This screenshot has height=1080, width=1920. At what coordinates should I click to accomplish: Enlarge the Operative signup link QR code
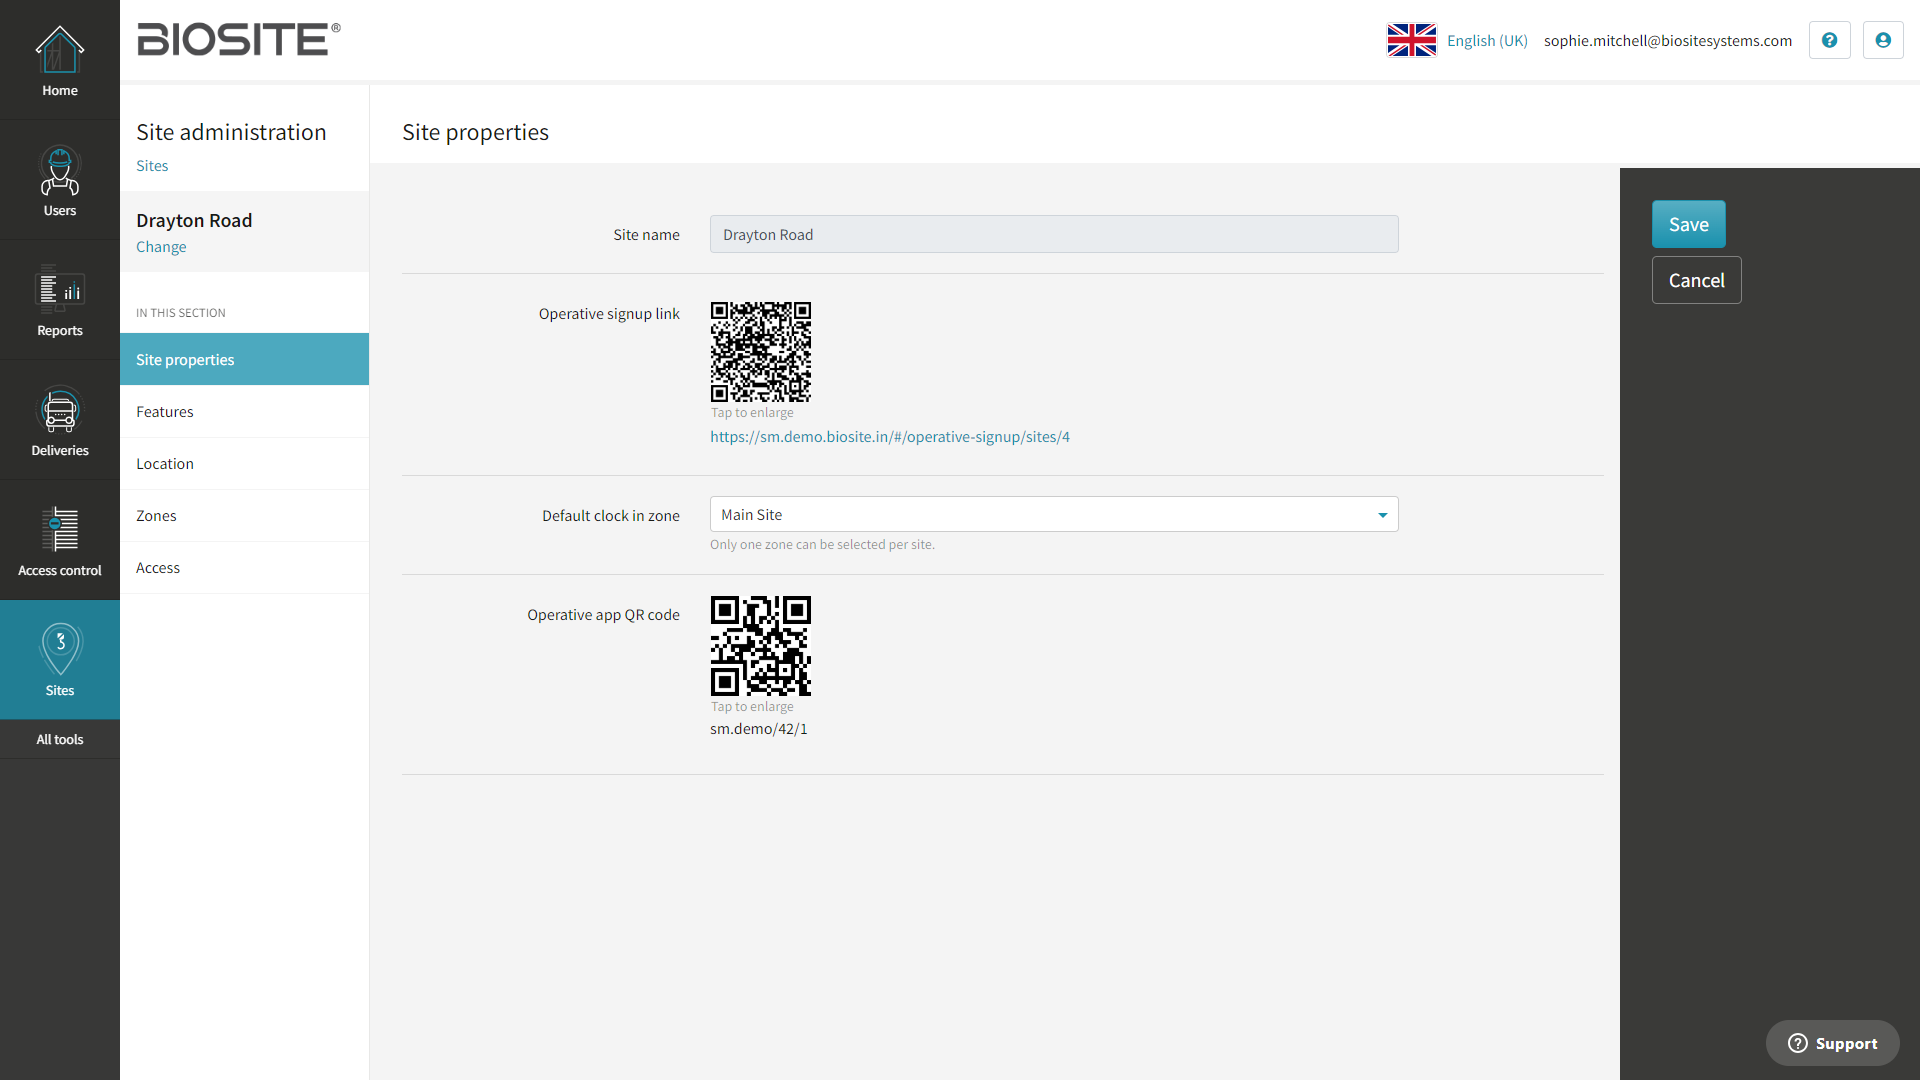(x=760, y=352)
